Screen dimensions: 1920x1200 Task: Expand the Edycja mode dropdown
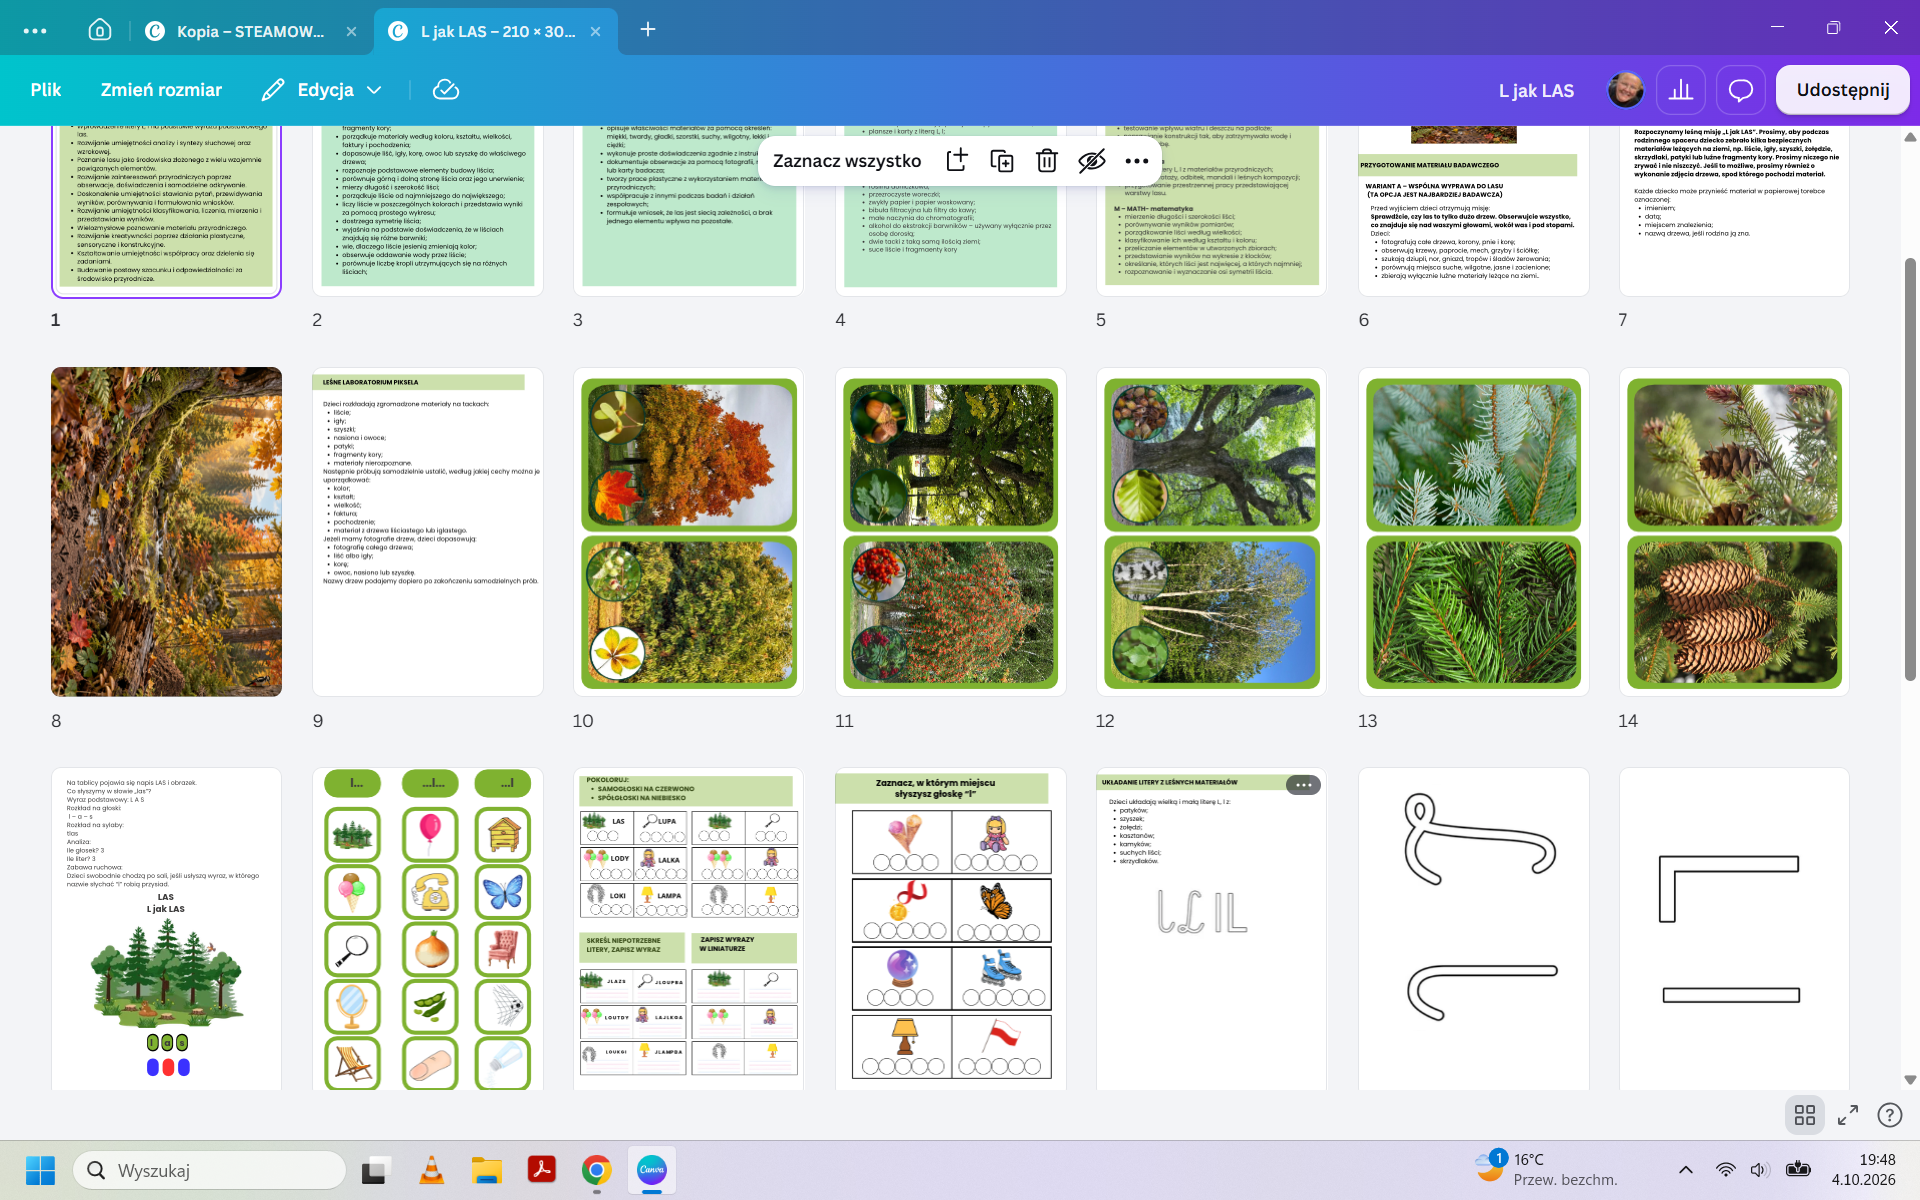click(x=322, y=90)
